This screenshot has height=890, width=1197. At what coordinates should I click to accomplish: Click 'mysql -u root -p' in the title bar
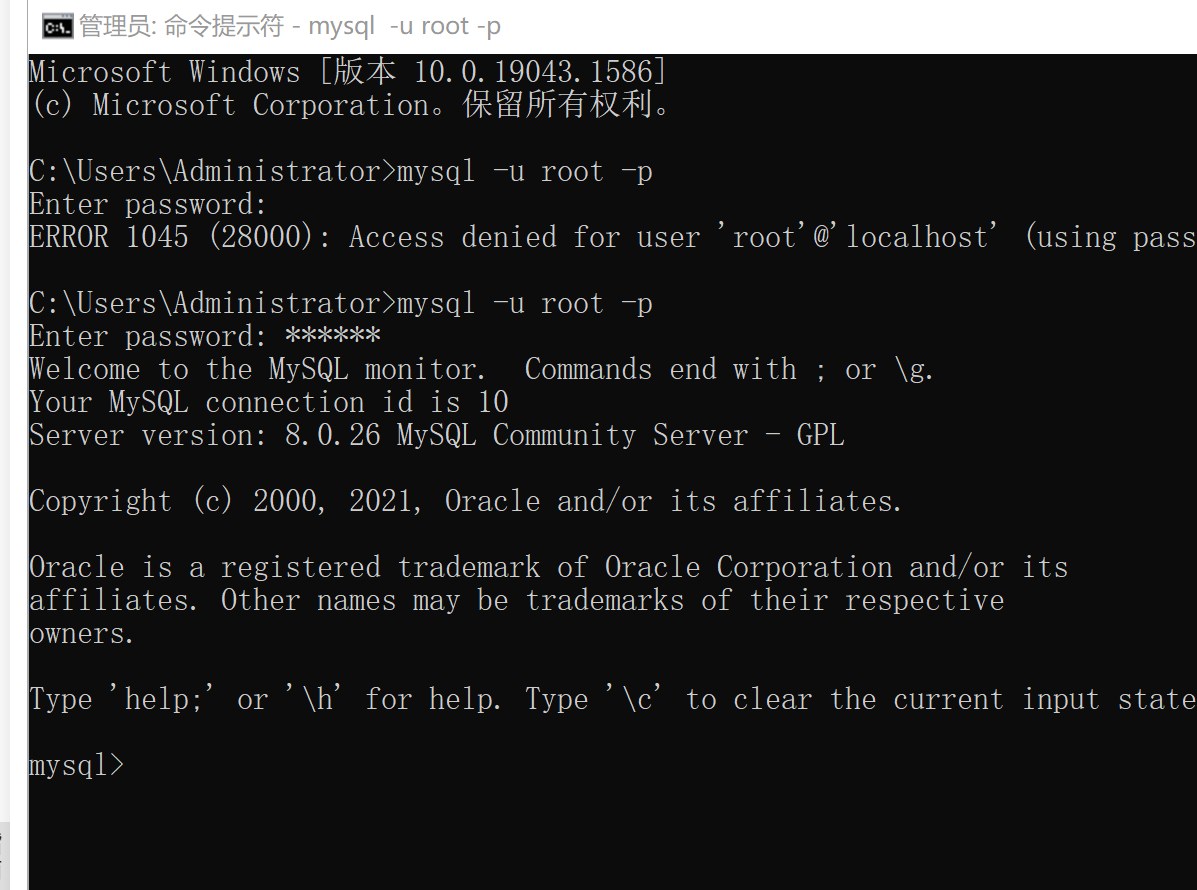(x=404, y=27)
